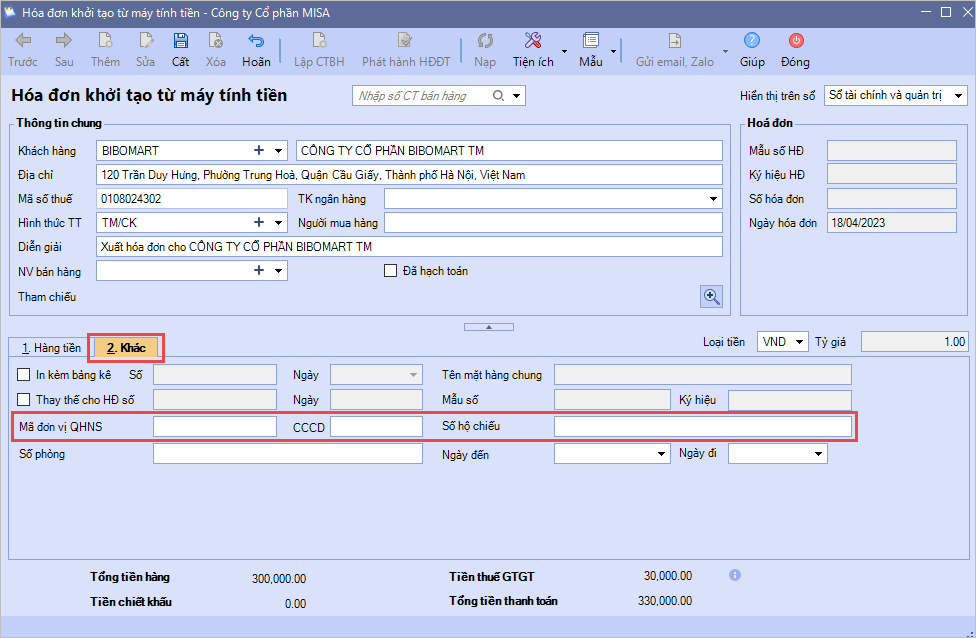Enable the Đã hạch toán checkbox

[x=391, y=271]
